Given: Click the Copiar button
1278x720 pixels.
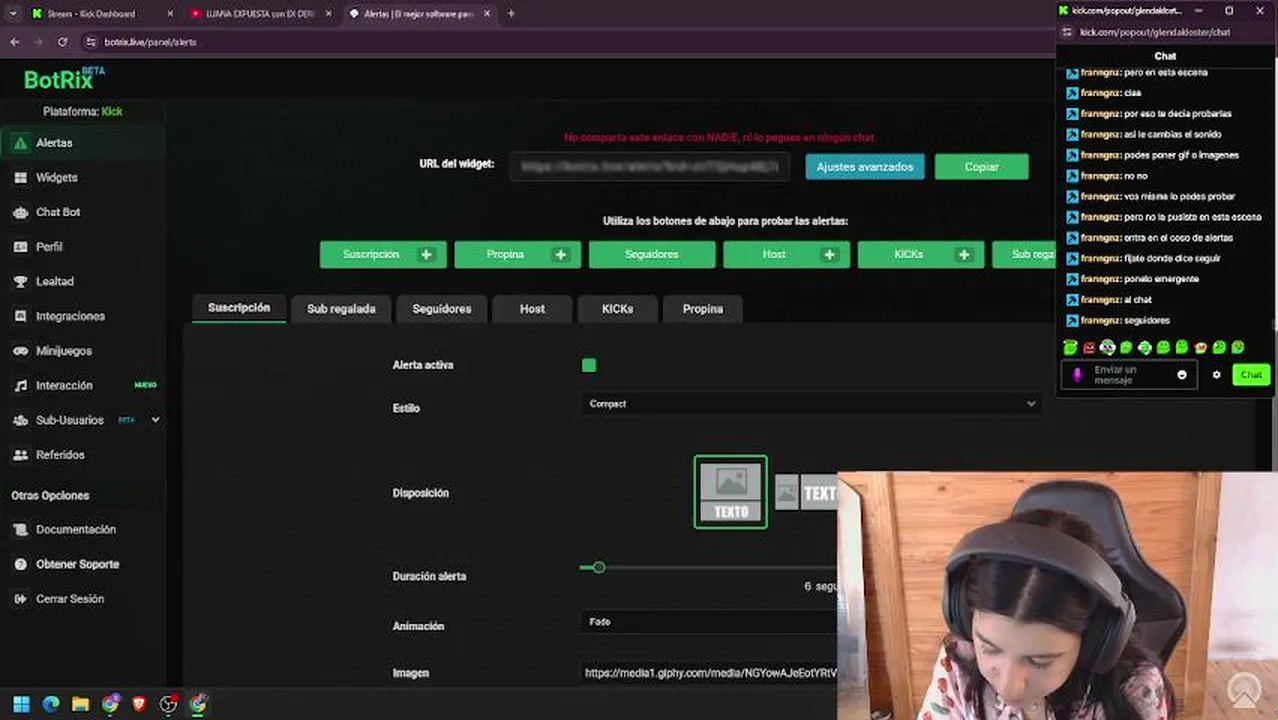Looking at the screenshot, I should 982,167.
